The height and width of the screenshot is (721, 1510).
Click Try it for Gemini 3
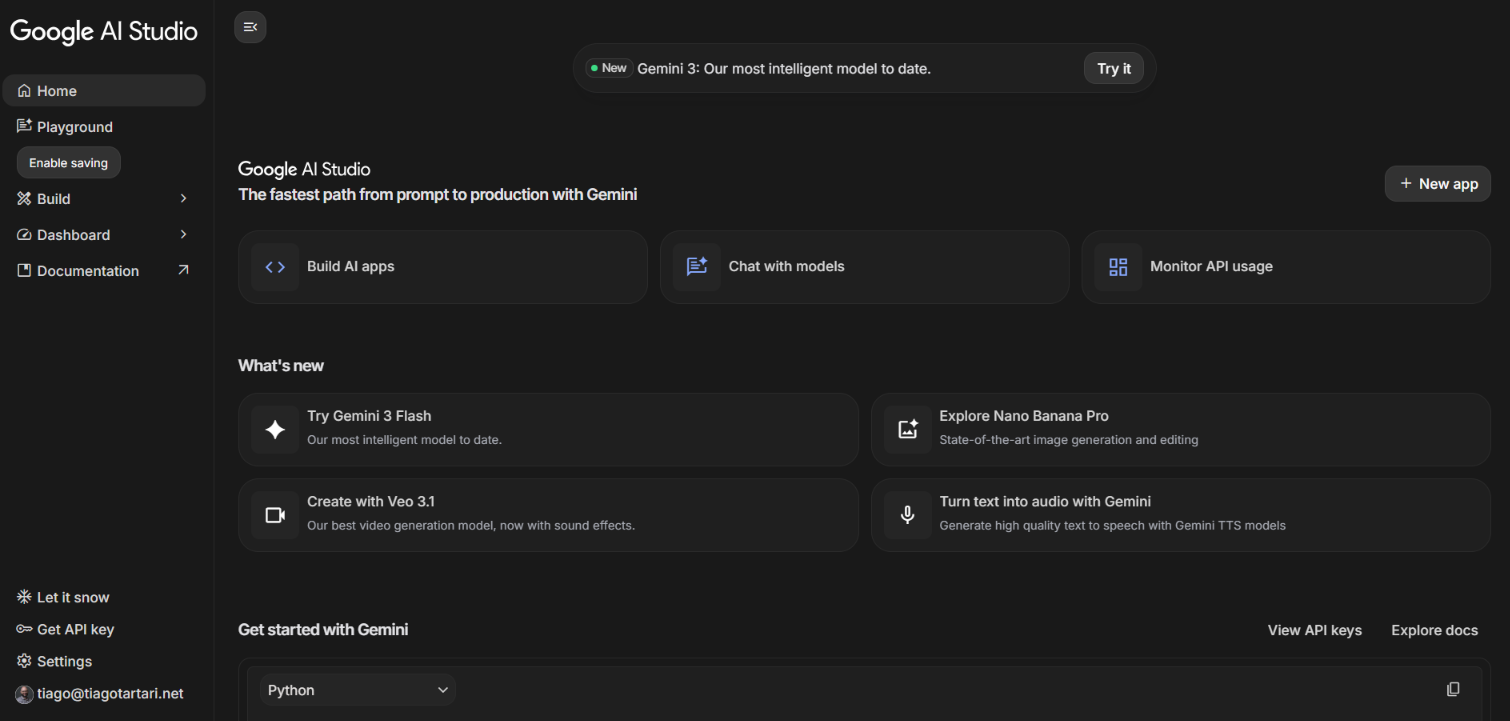tap(1113, 68)
